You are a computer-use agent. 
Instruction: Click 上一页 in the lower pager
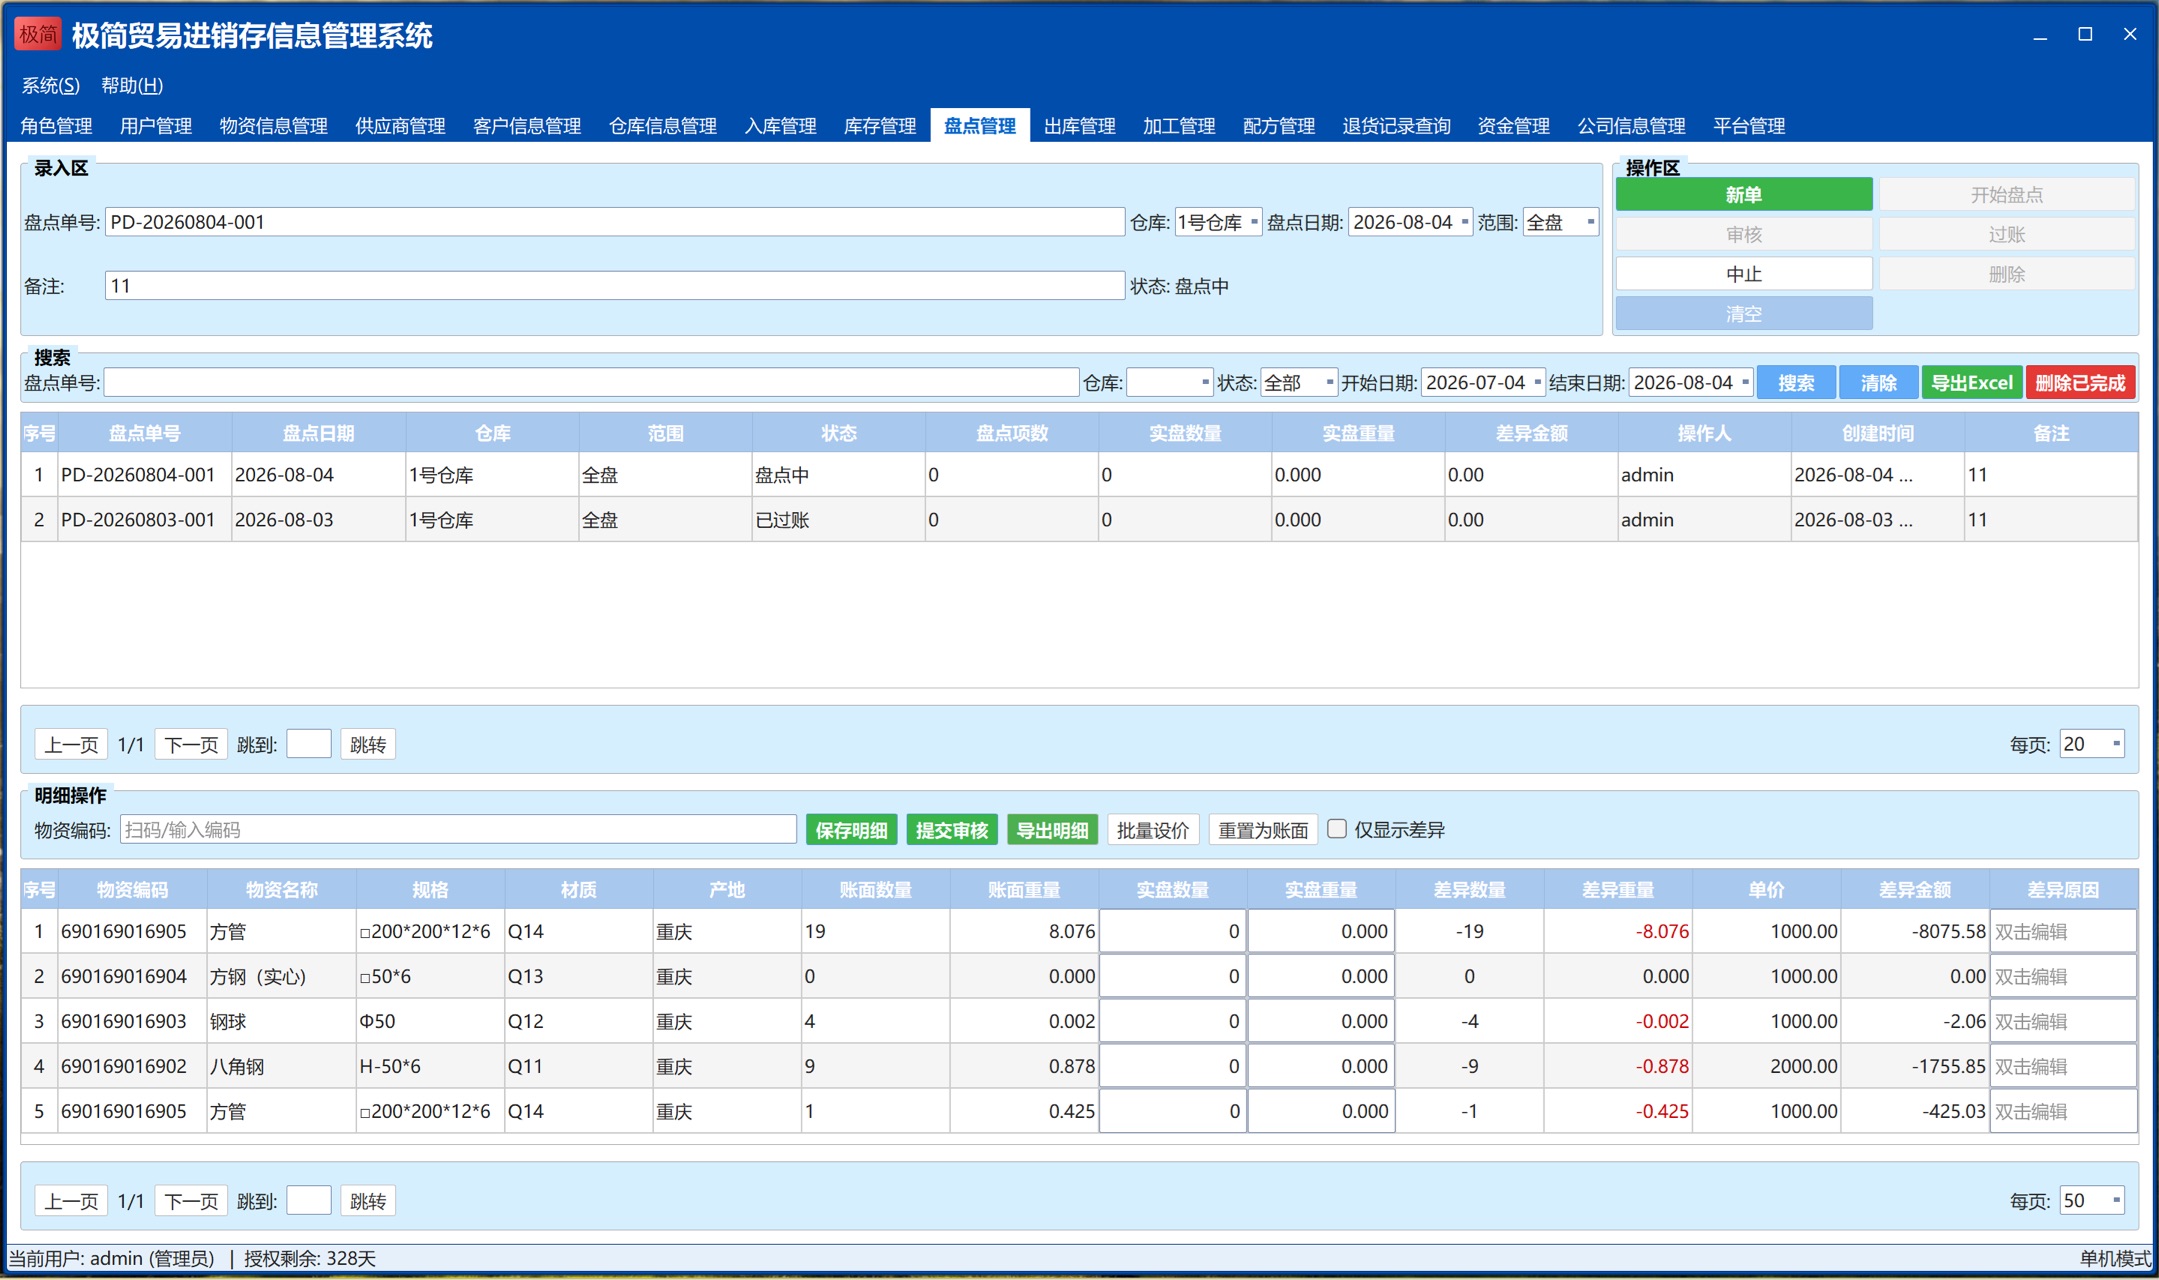tap(71, 1201)
